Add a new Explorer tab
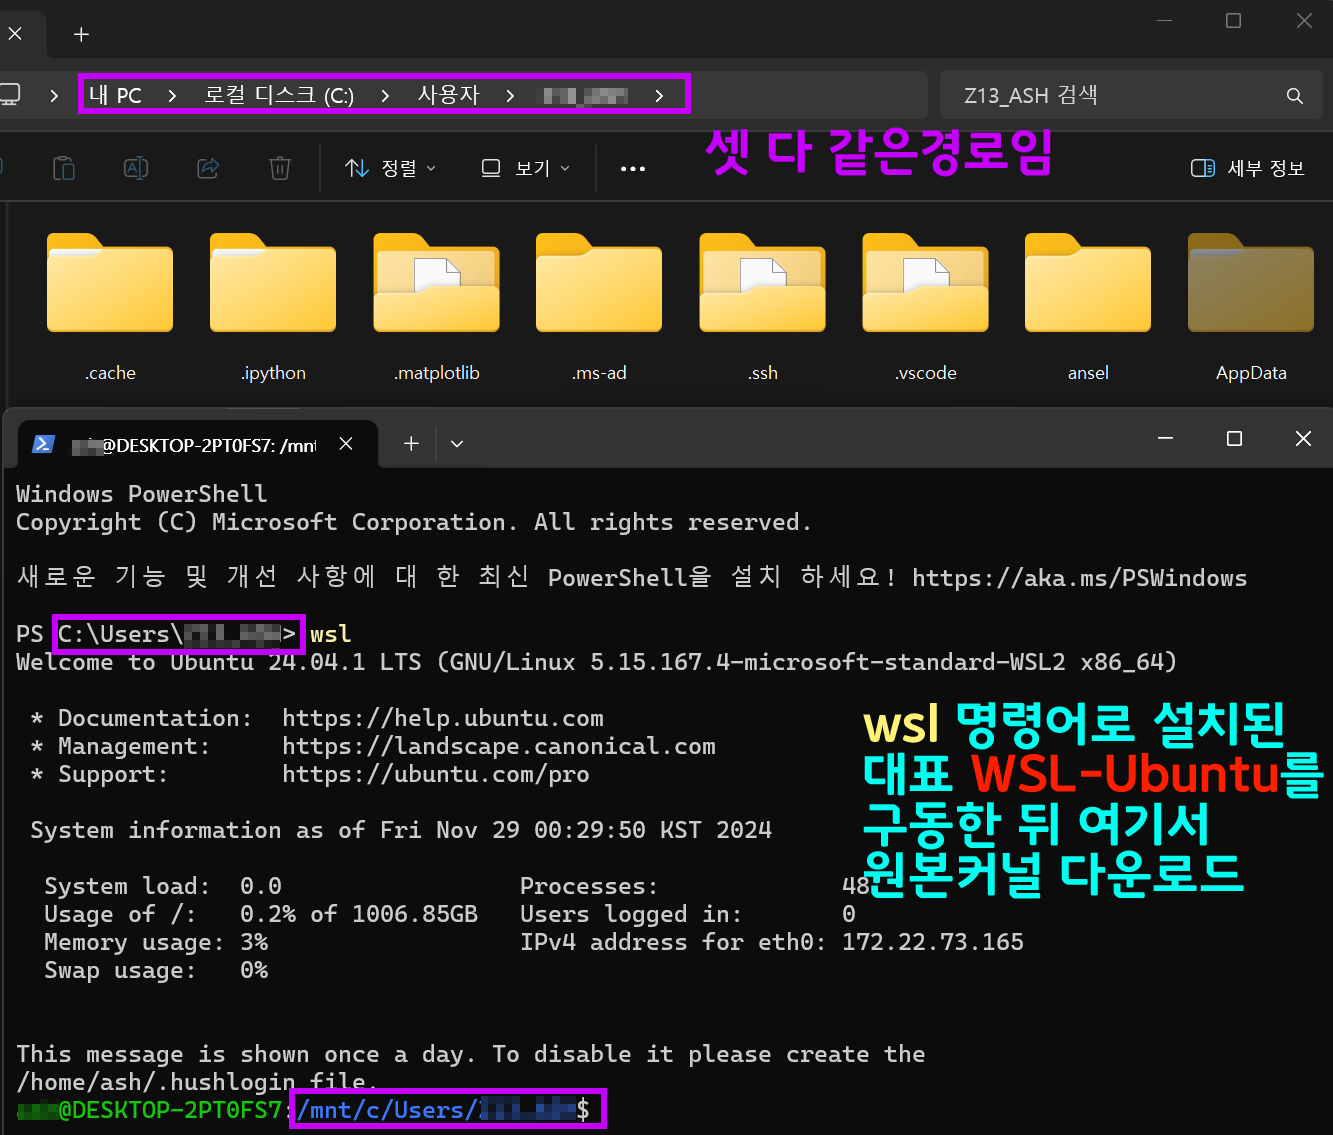The image size is (1333, 1135). point(82,35)
